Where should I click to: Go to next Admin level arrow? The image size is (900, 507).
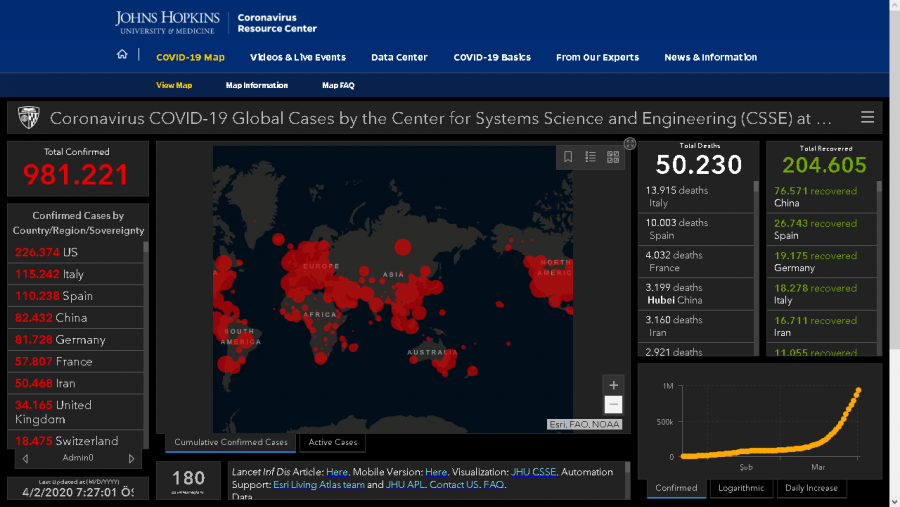(131, 458)
